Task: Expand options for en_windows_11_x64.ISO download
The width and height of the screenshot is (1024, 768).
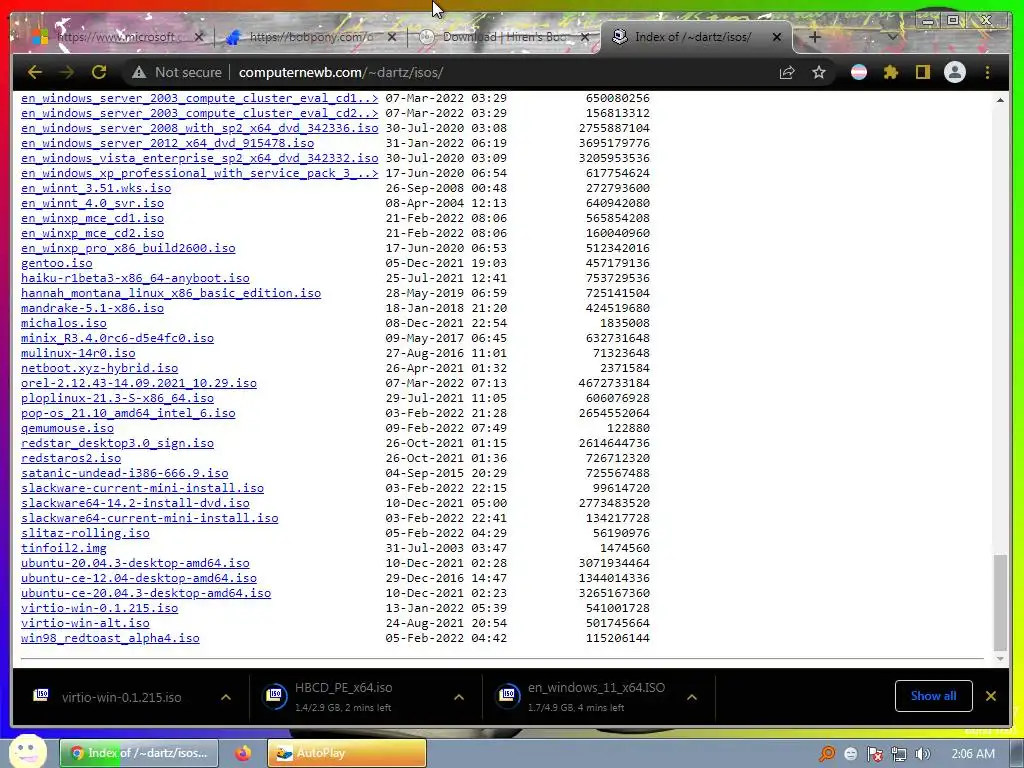Action: [x=692, y=697]
